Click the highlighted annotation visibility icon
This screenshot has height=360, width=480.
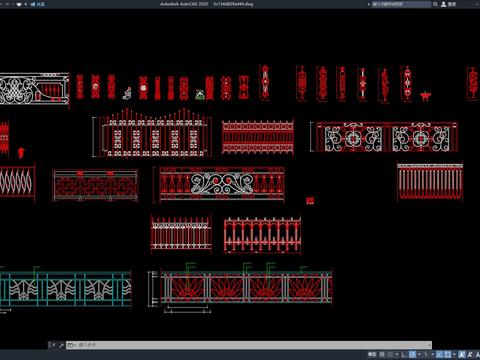pyautogui.click(x=462, y=354)
